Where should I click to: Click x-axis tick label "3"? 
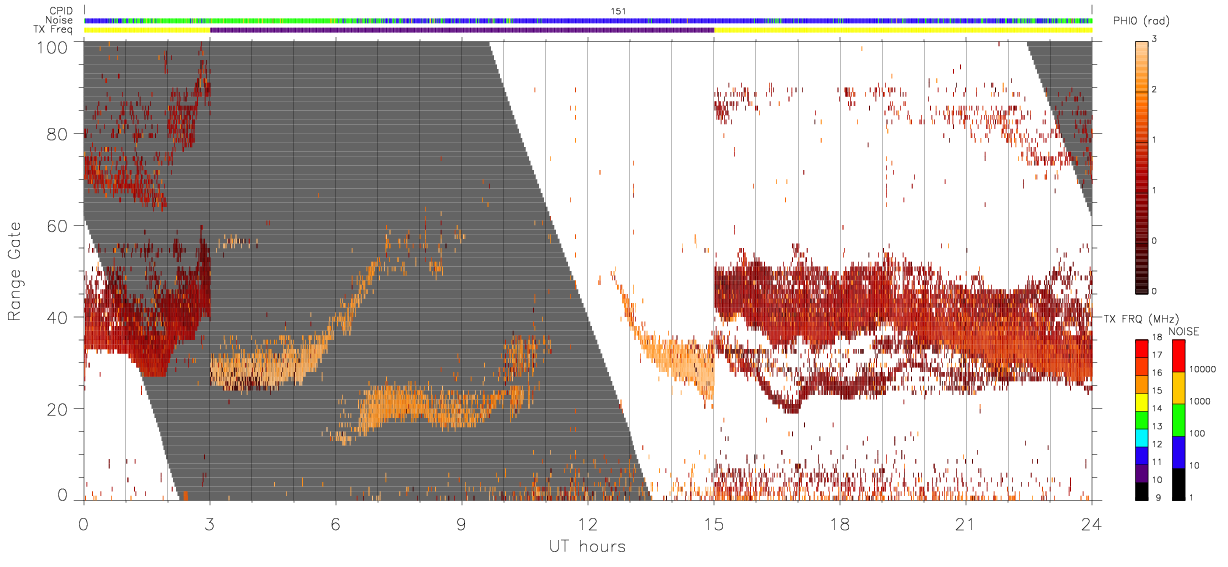pos(209,523)
